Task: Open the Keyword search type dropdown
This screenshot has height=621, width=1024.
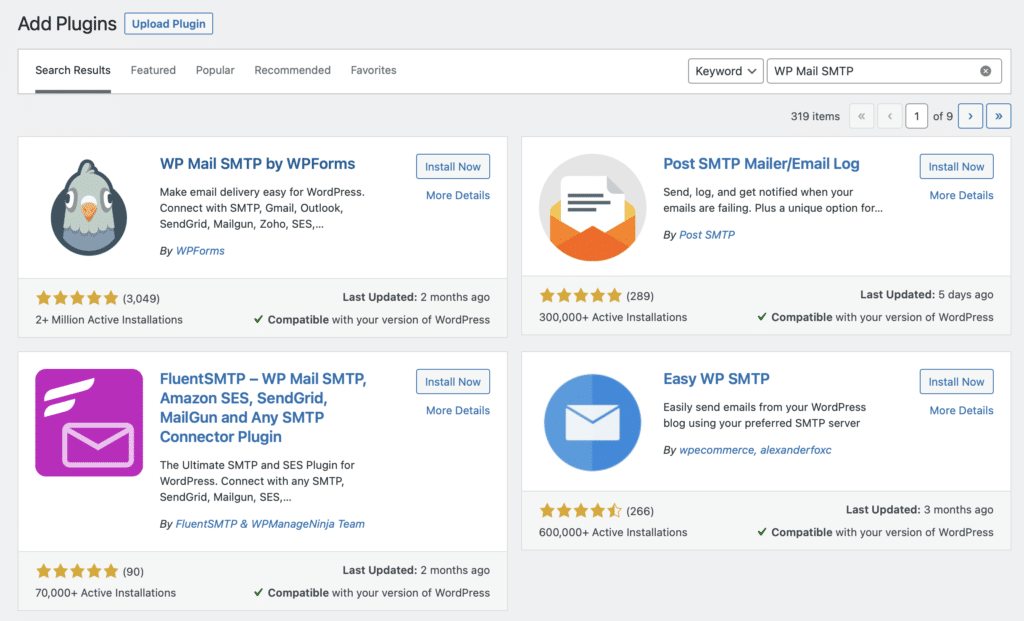Action: pyautogui.click(x=726, y=71)
